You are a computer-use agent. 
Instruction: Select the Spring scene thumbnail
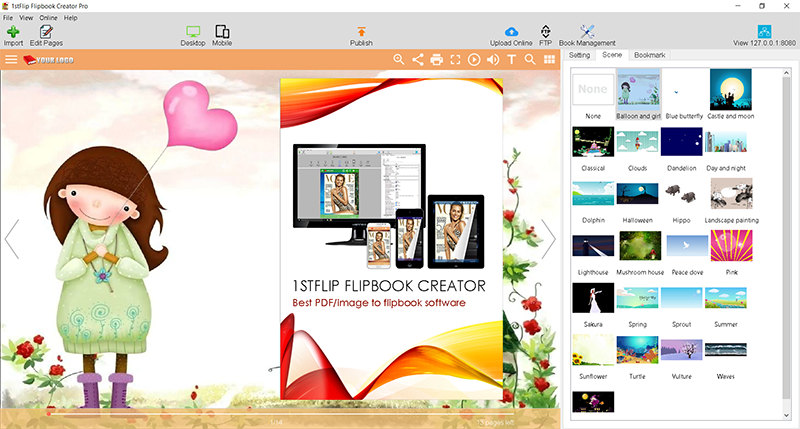637,297
